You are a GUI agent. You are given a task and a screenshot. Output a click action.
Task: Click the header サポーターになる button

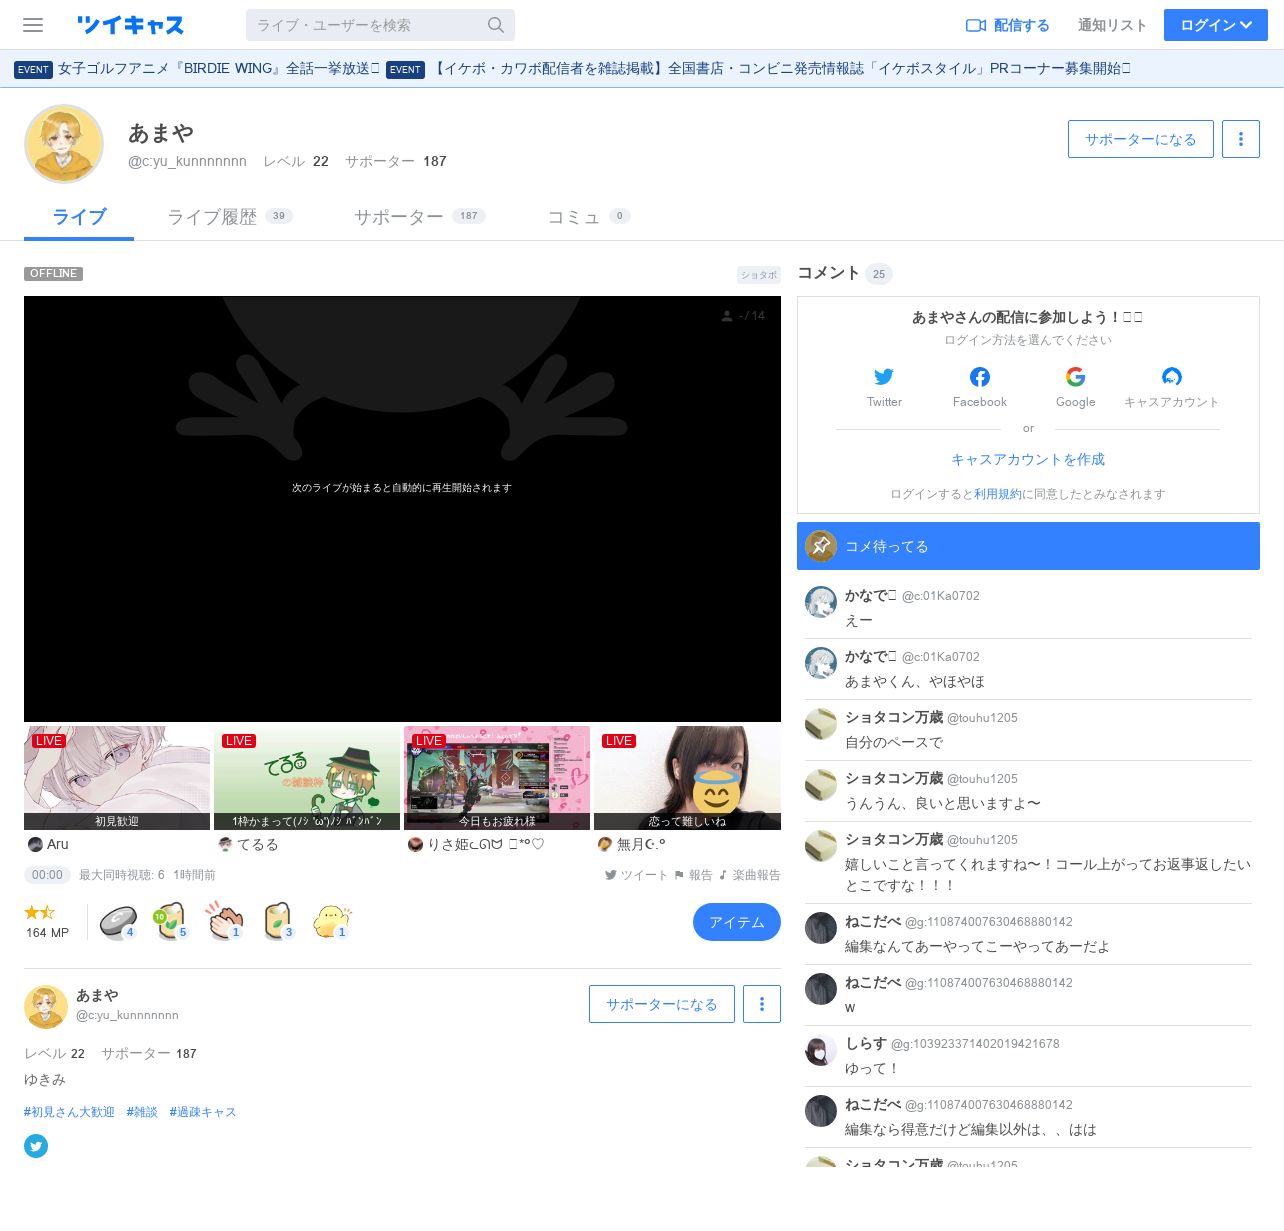click(1141, 139)
